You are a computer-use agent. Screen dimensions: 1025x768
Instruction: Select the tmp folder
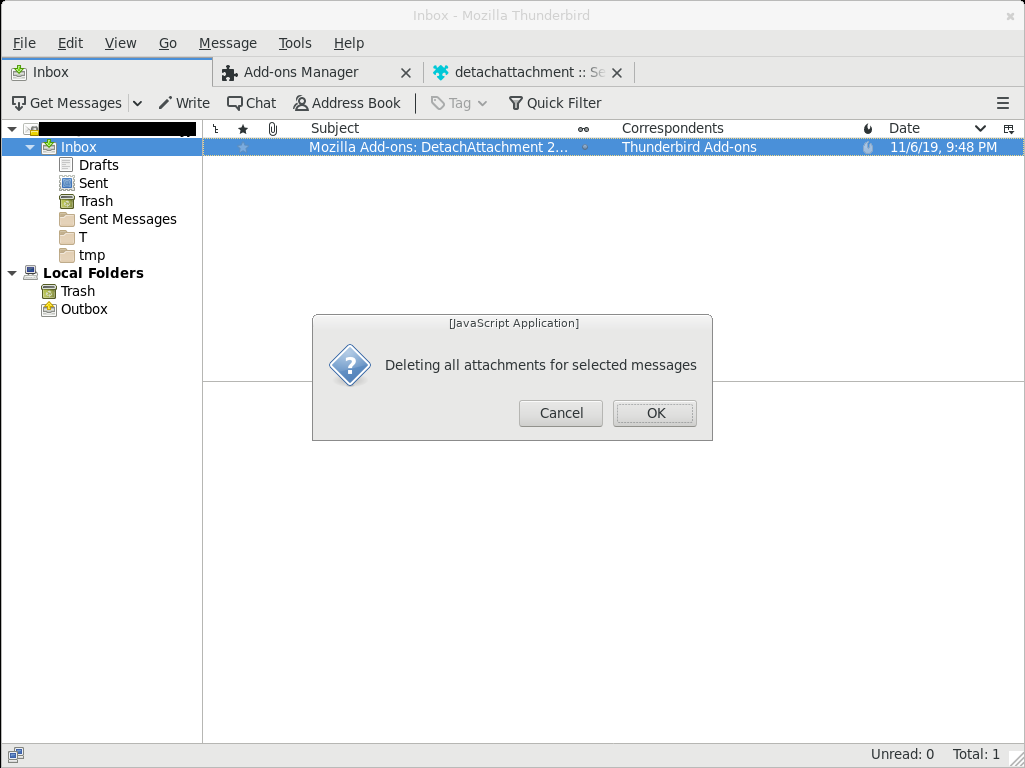pos(92,255)
